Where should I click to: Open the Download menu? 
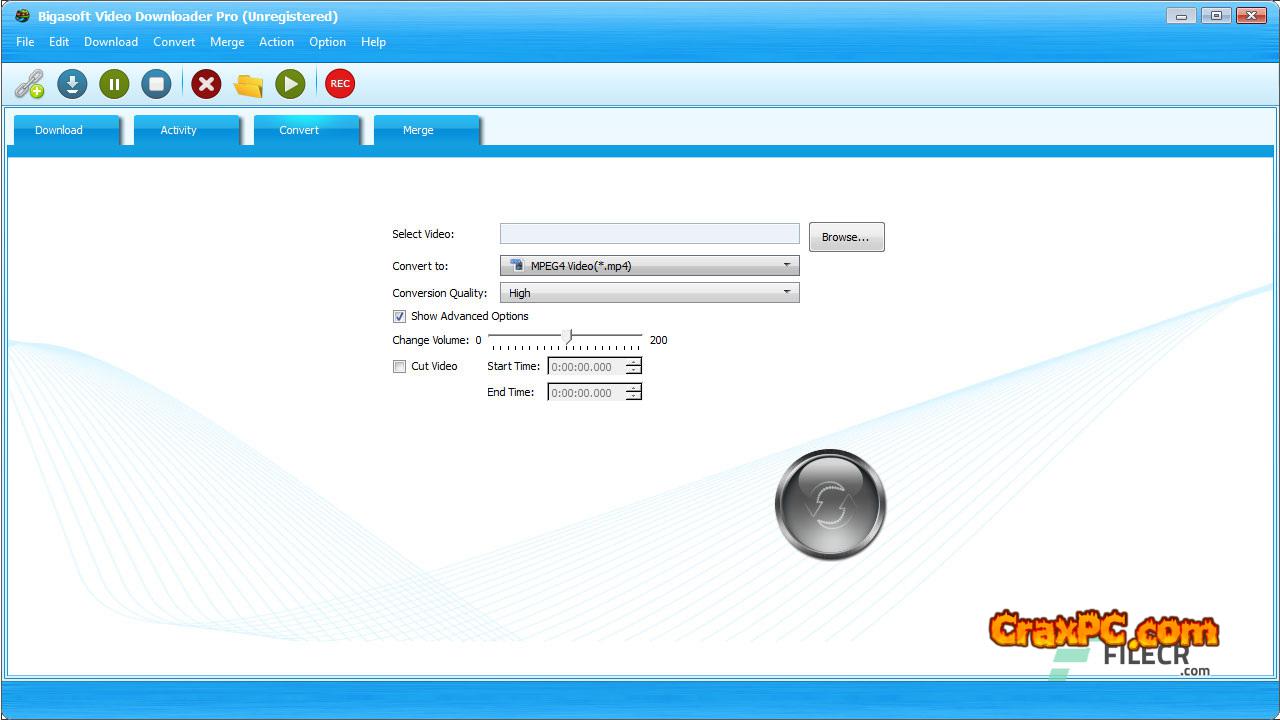tap(111, 42)
